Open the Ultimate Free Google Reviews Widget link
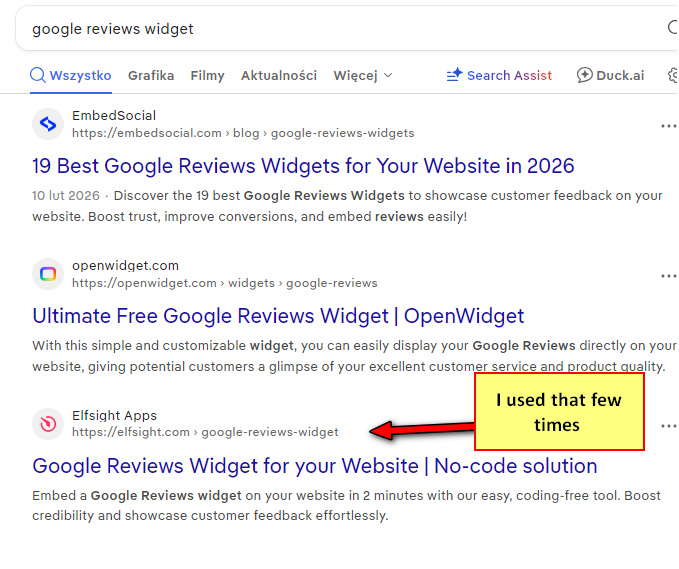 (278, 316)
